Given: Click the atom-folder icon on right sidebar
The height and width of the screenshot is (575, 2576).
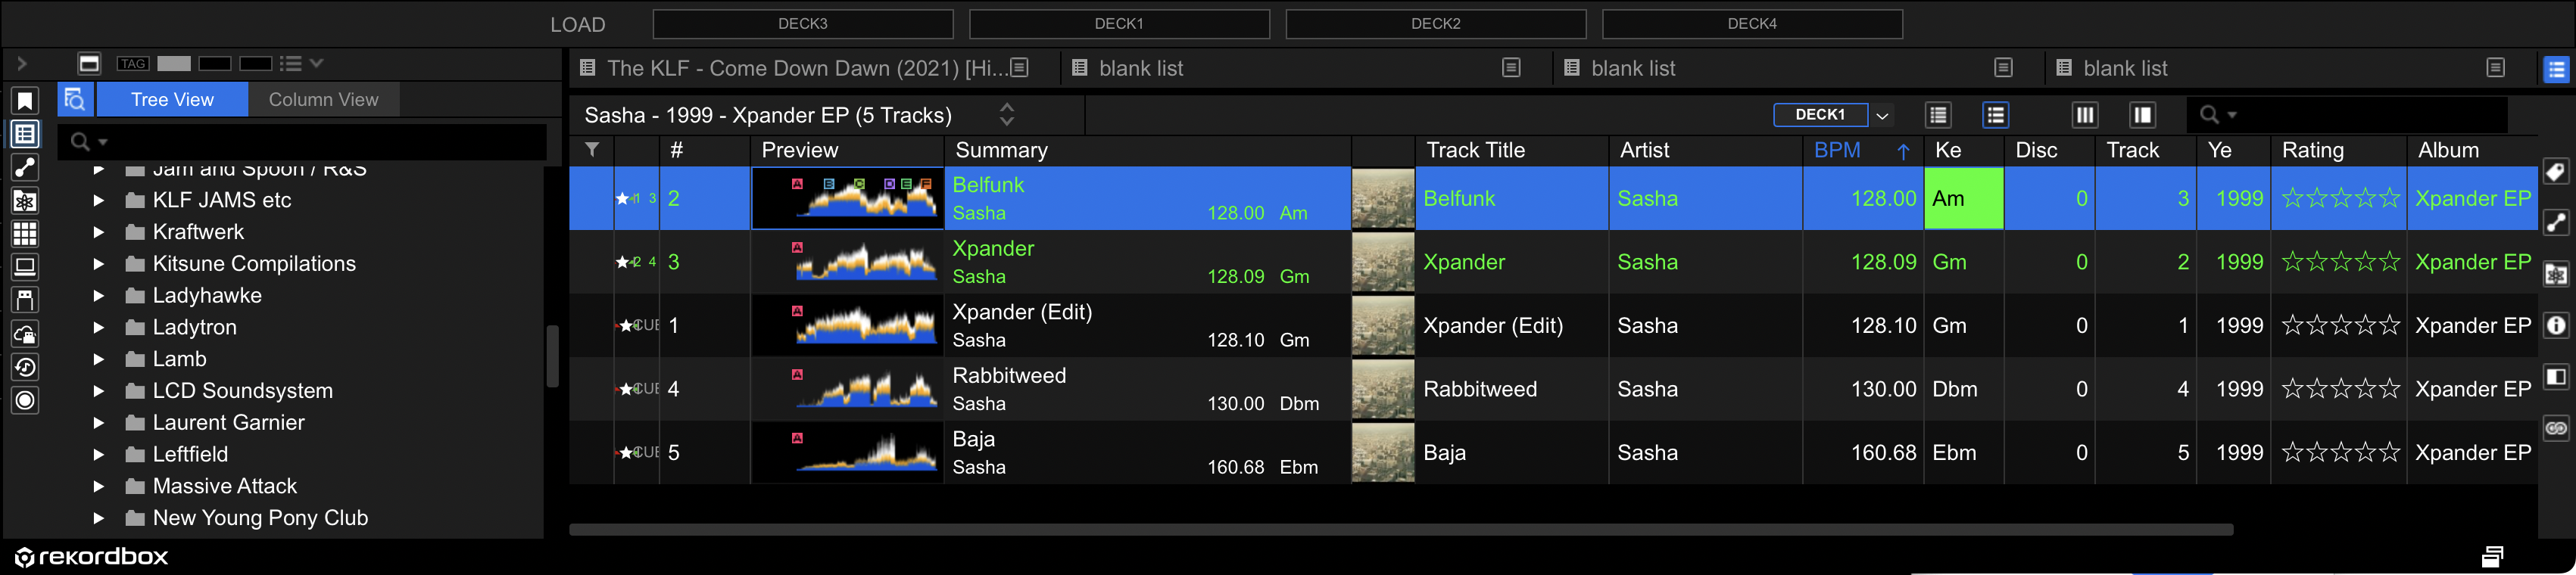Looking at the screenshot, I should pyautogui.click(x=2556, y=274).
